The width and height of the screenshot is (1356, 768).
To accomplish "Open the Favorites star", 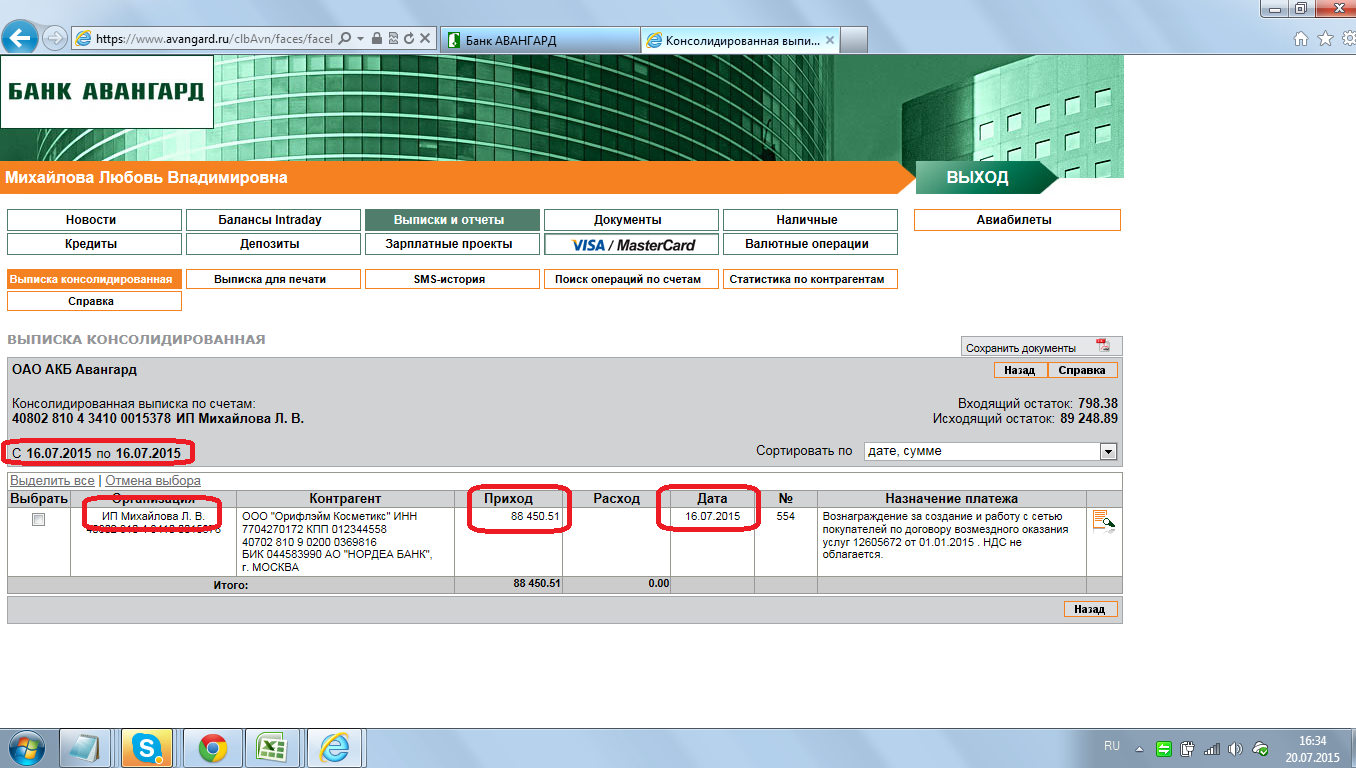I will point(1324,39).
